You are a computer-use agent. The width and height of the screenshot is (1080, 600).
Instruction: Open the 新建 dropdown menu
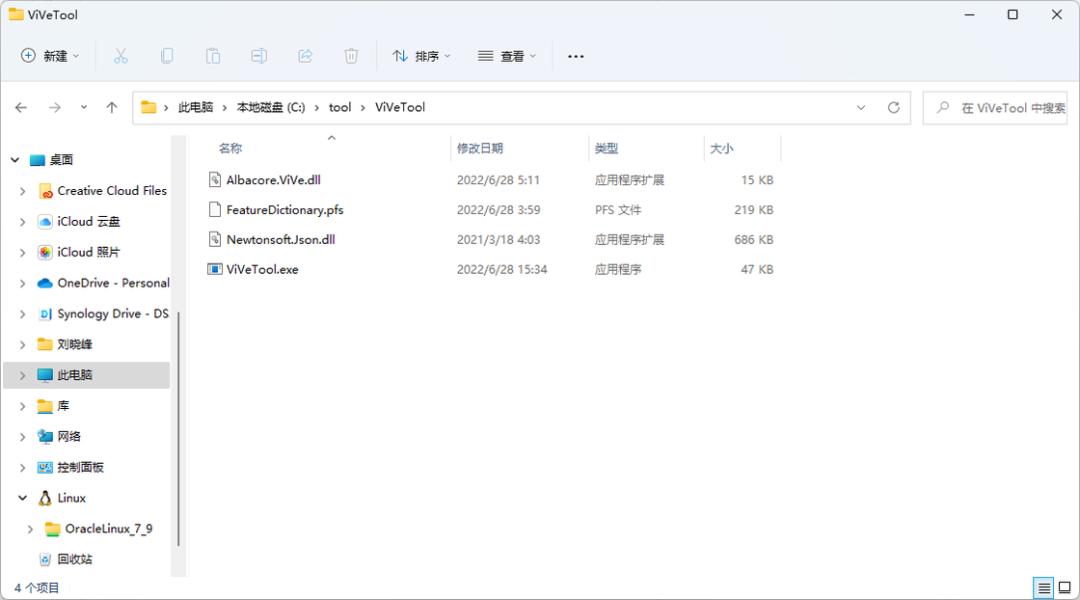pos(50,56)
